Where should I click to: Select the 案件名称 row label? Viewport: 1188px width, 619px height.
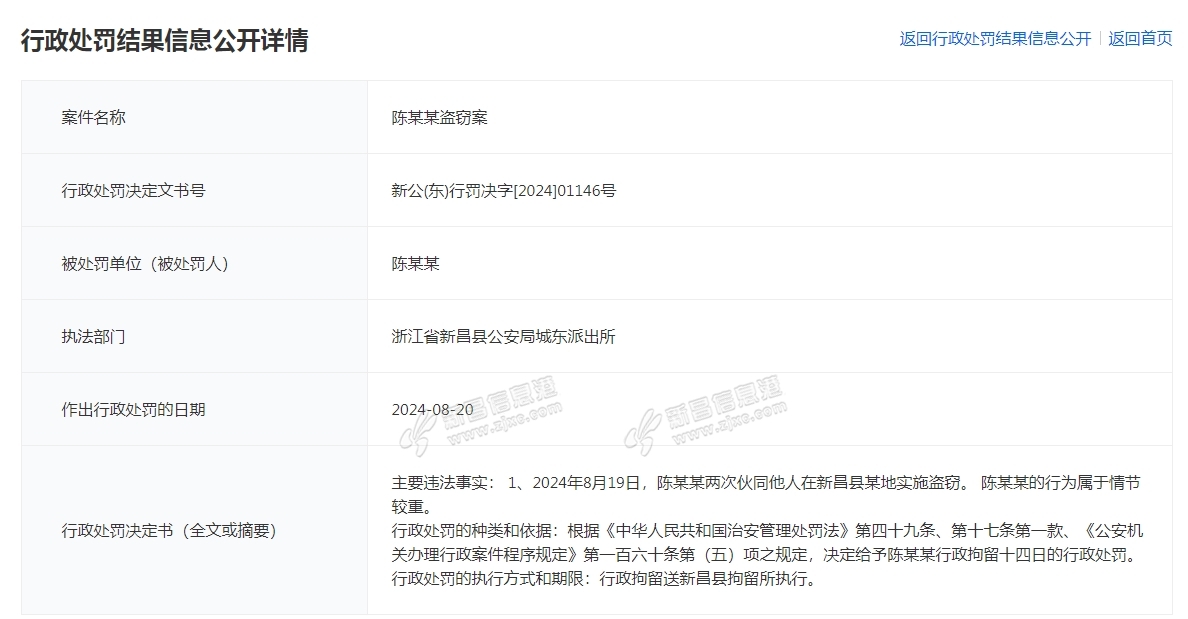click(94, 117)
